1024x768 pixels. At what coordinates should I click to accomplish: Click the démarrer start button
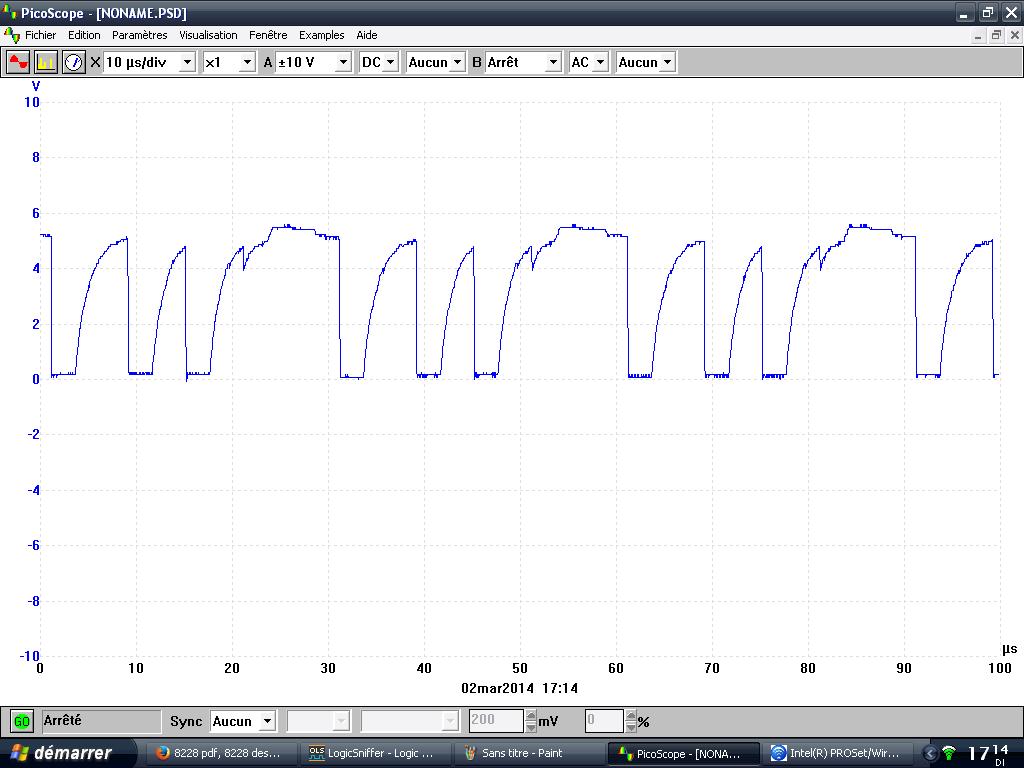click(x=68, y=753)
